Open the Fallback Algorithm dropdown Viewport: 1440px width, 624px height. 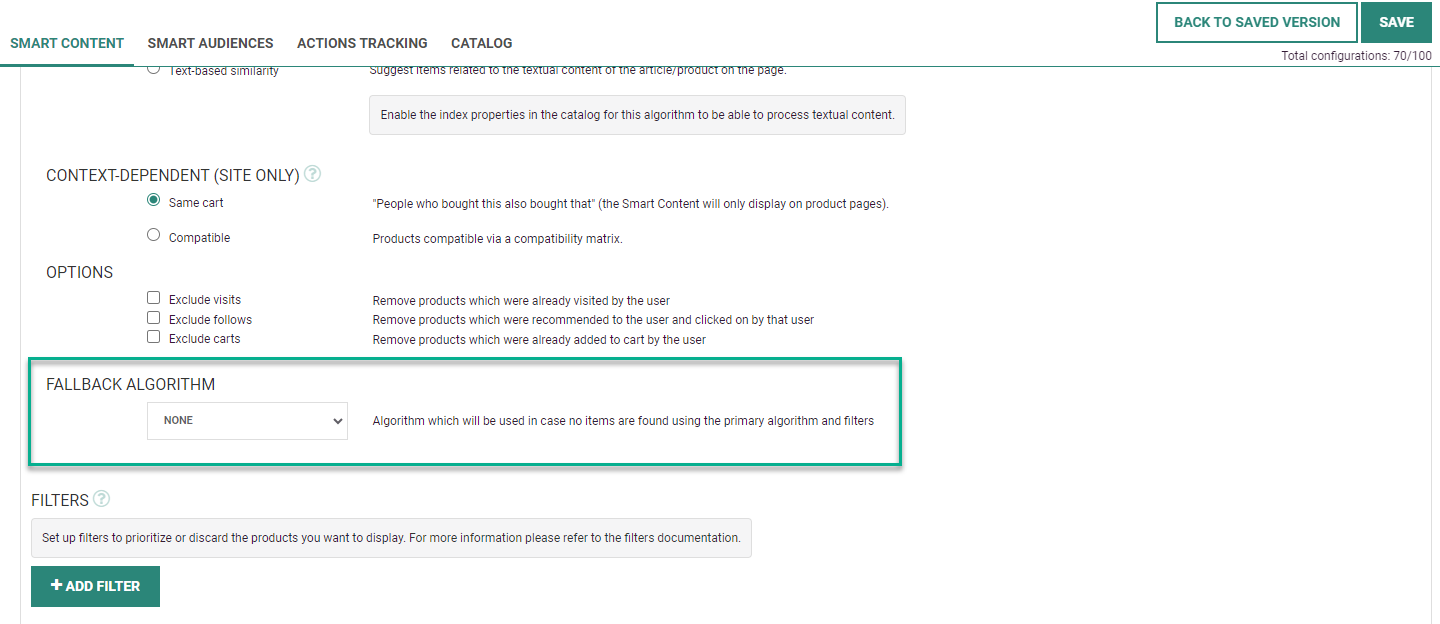(247, 421)
